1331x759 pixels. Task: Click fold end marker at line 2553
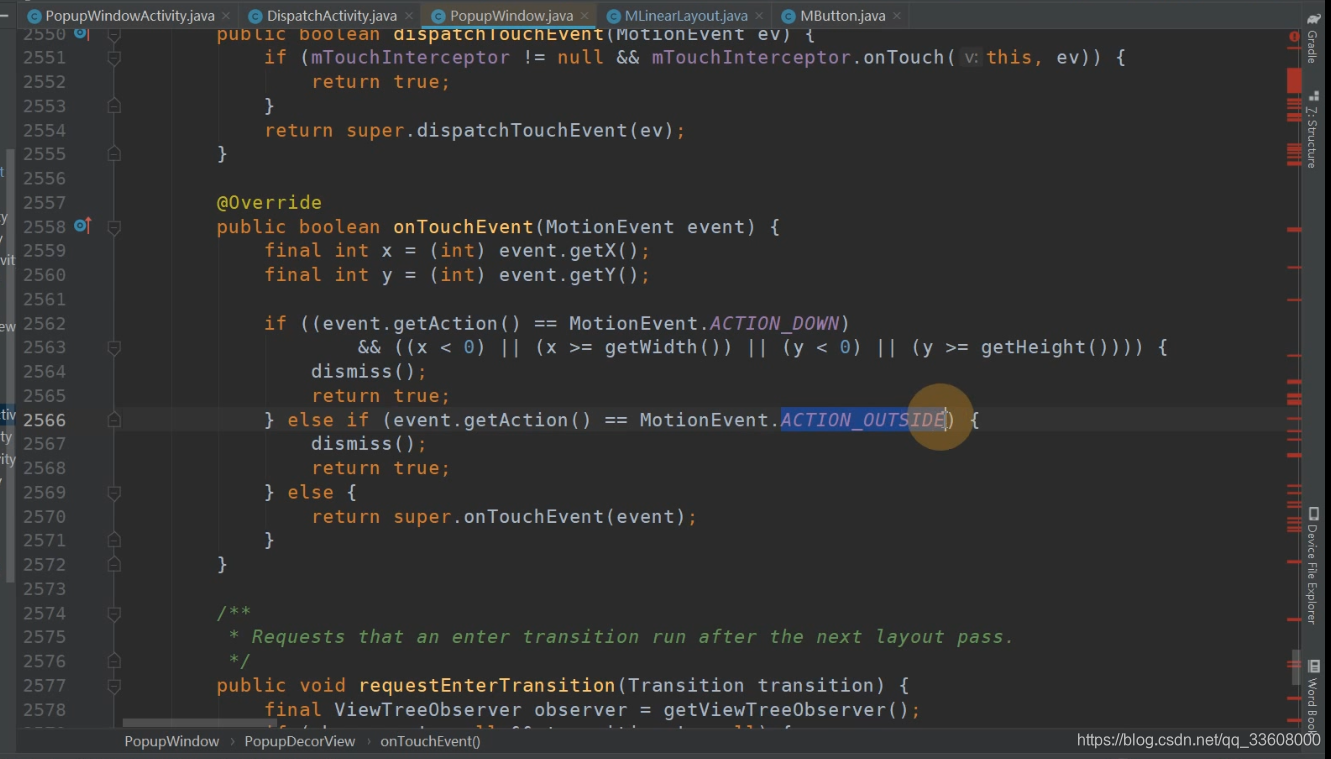tap(114, 106)
